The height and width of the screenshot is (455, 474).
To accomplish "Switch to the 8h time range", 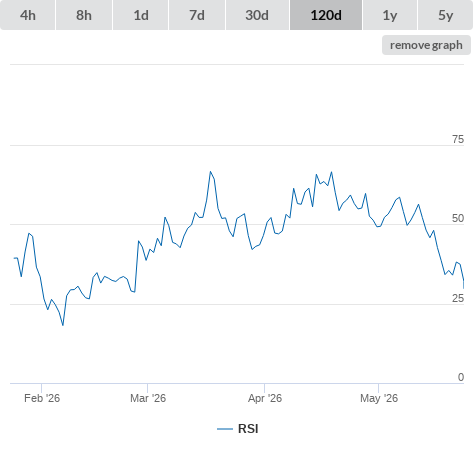I will (84, 15).
